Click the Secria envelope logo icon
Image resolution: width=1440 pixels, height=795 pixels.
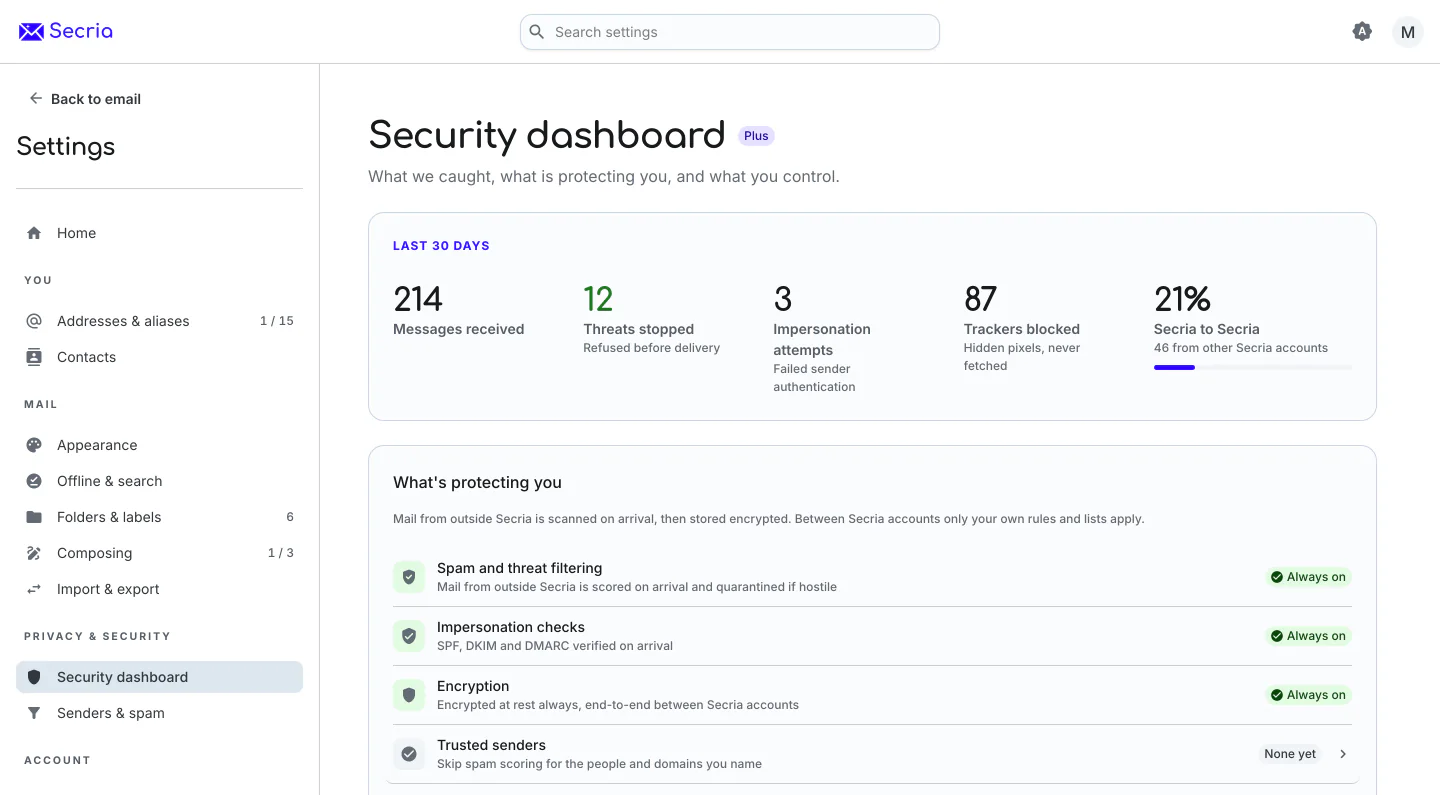tap(31, 32)
